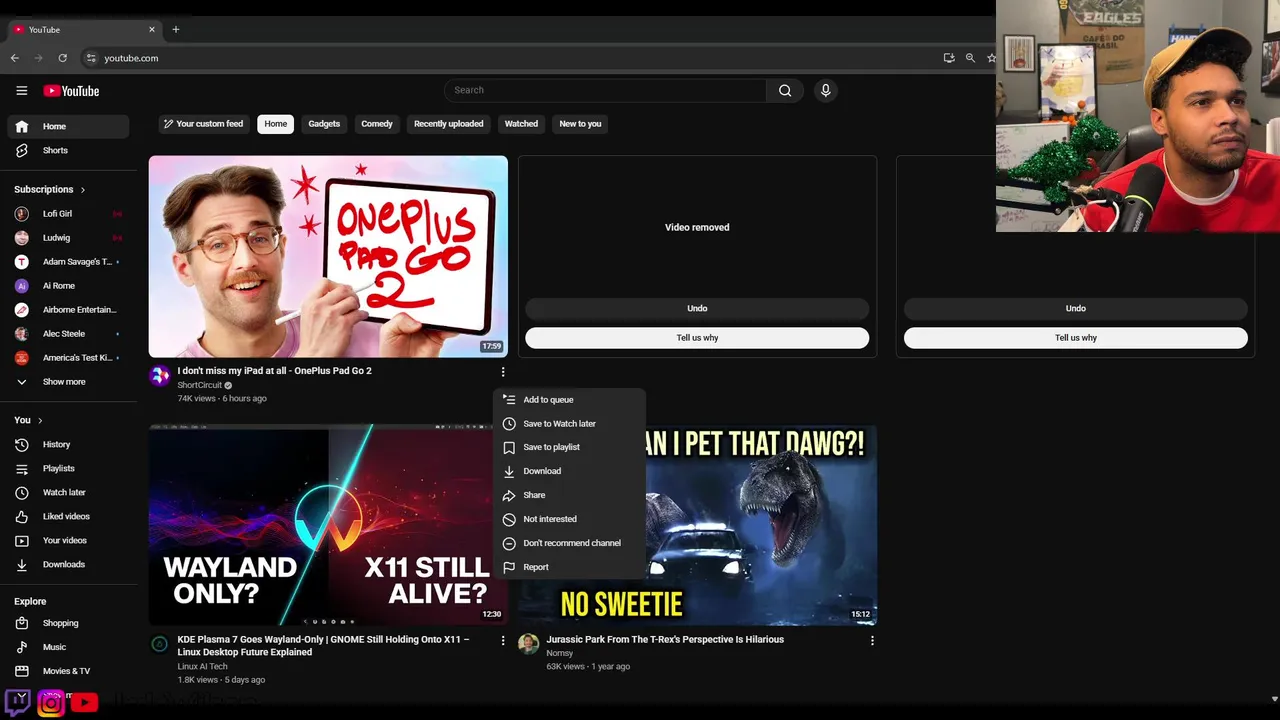Viewport: 1280px width, 720px height.
Task: Select the Home filter chip
Action: pyautogui.click(x=276, y=124)
